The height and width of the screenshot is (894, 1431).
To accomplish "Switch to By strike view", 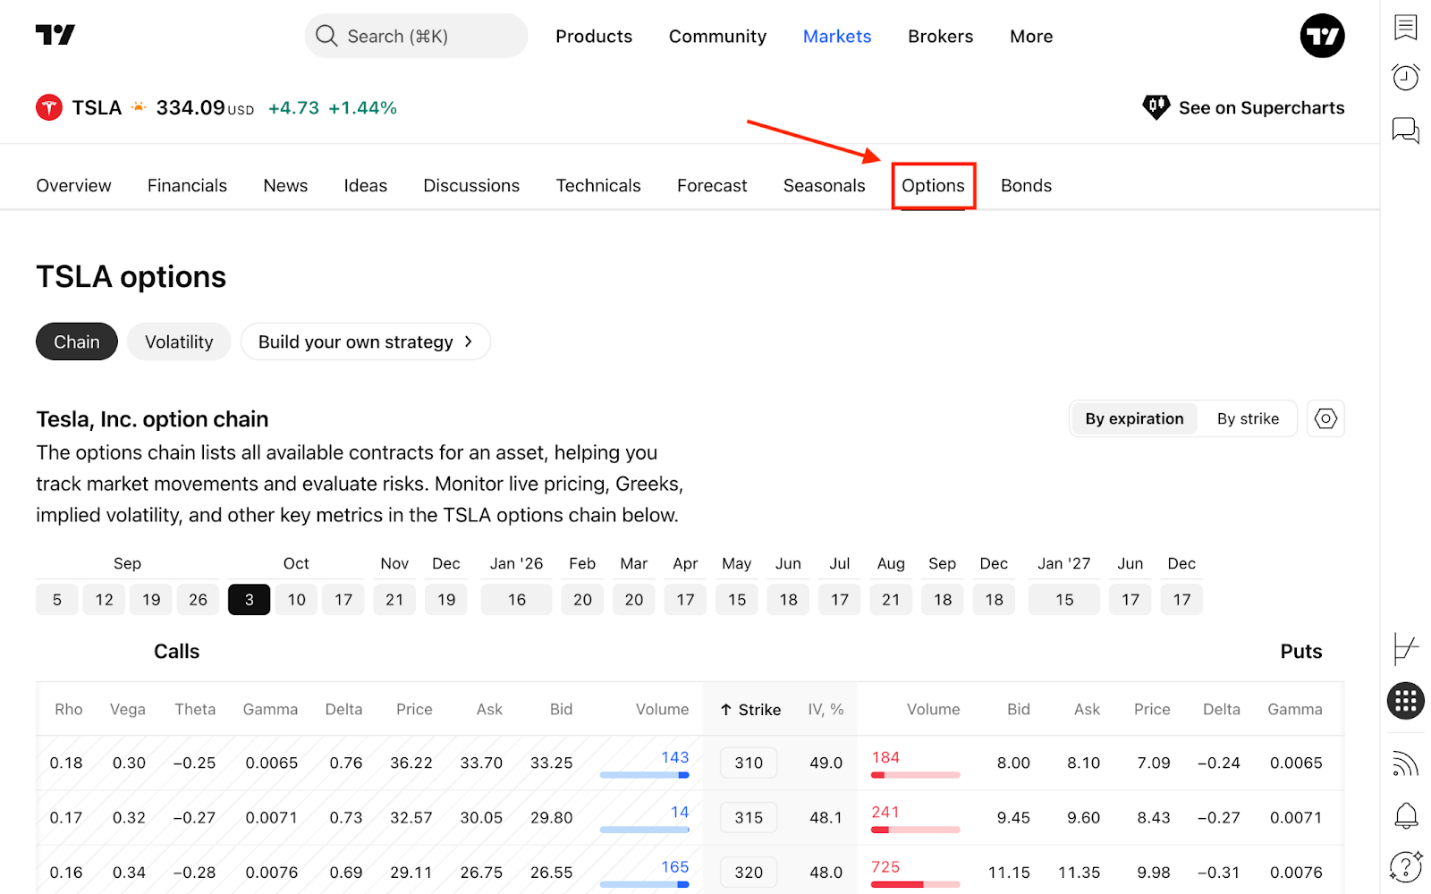I will click(x=1247, y=419).
